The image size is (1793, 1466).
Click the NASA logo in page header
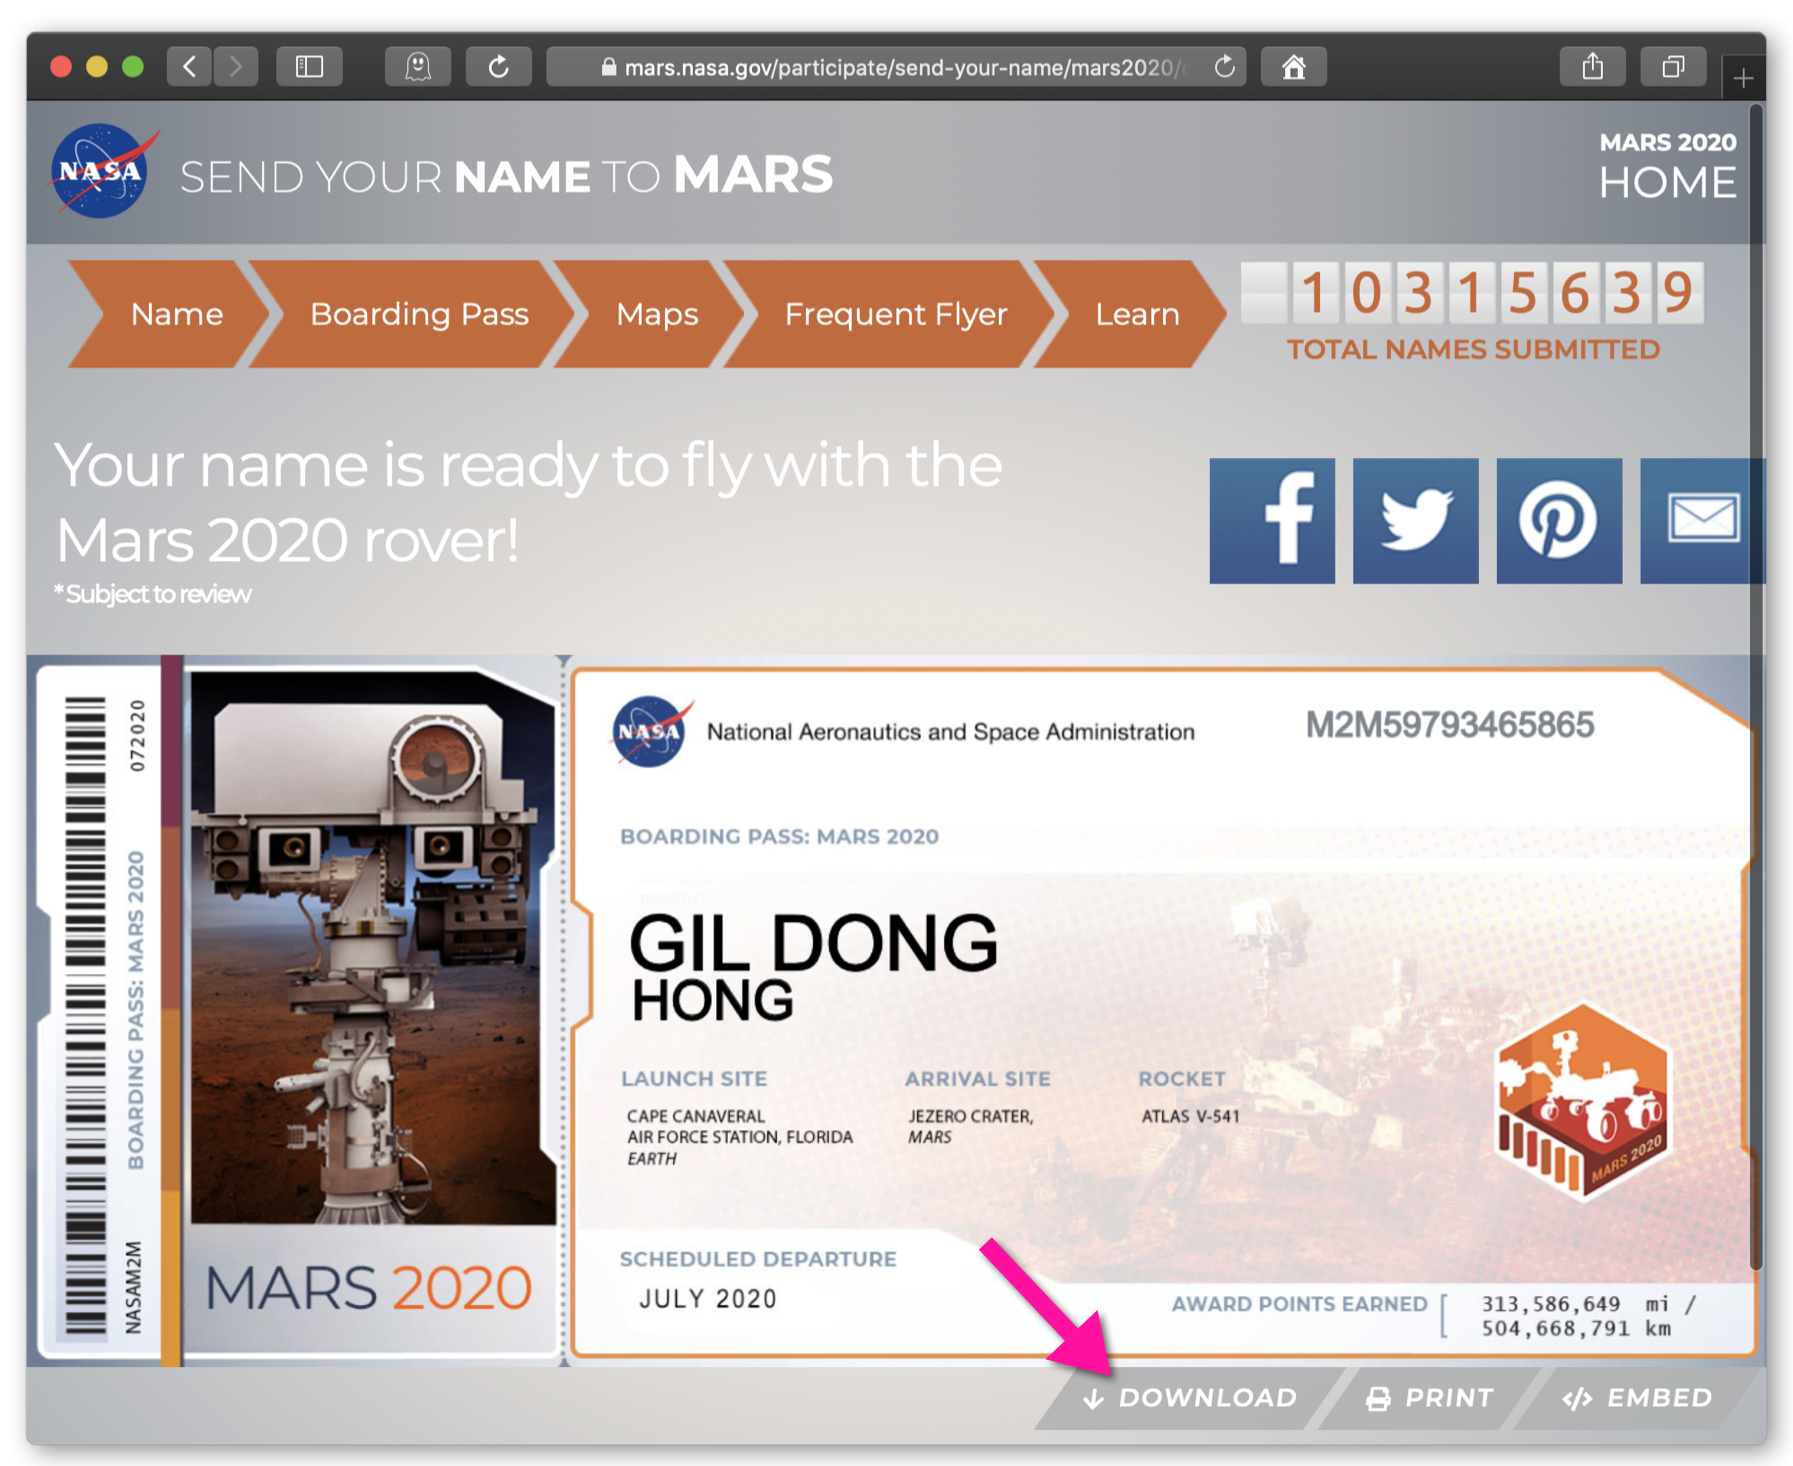104,171
